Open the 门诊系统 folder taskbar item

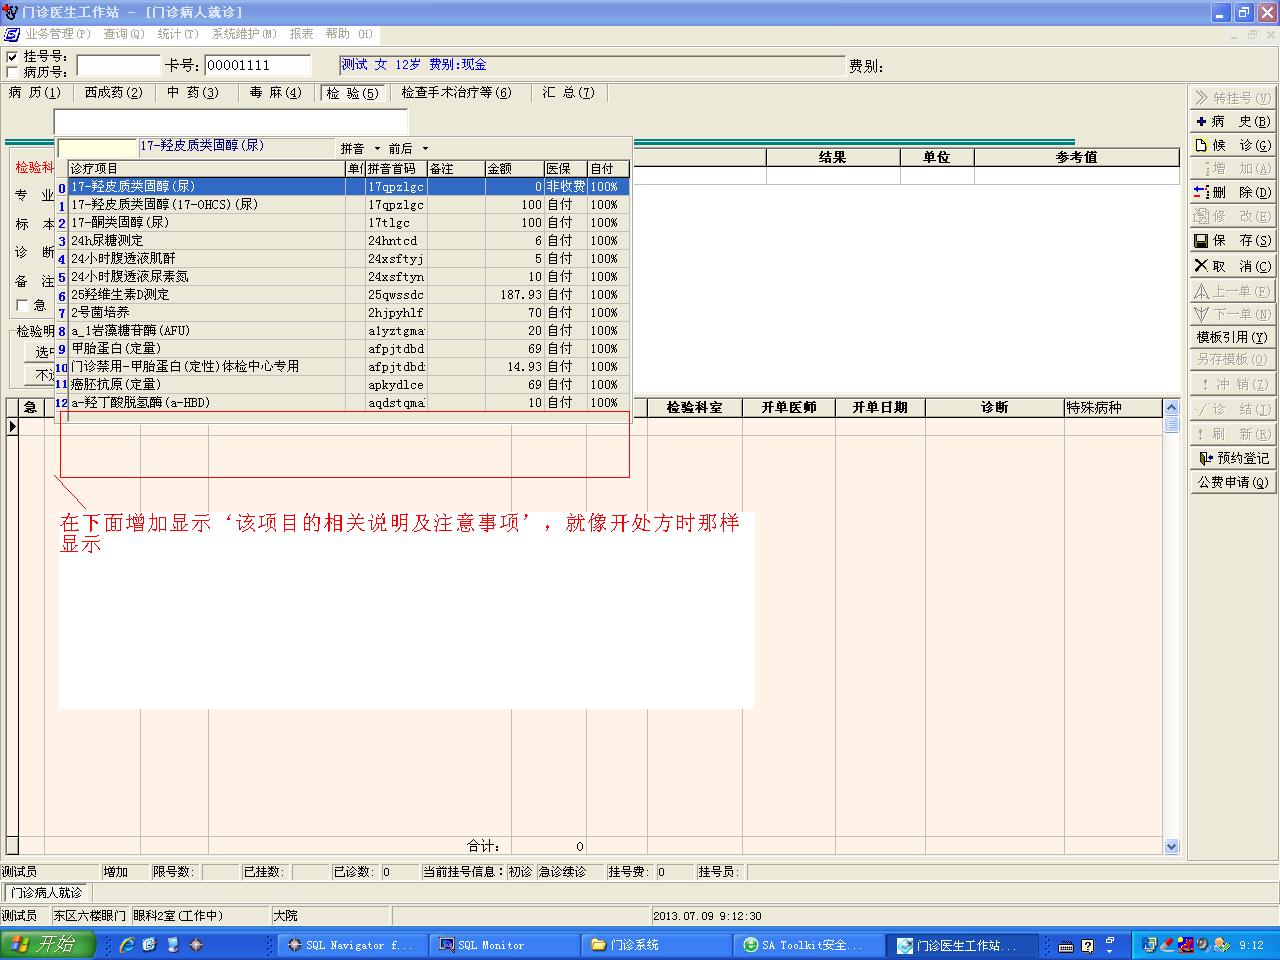[657, 945]
